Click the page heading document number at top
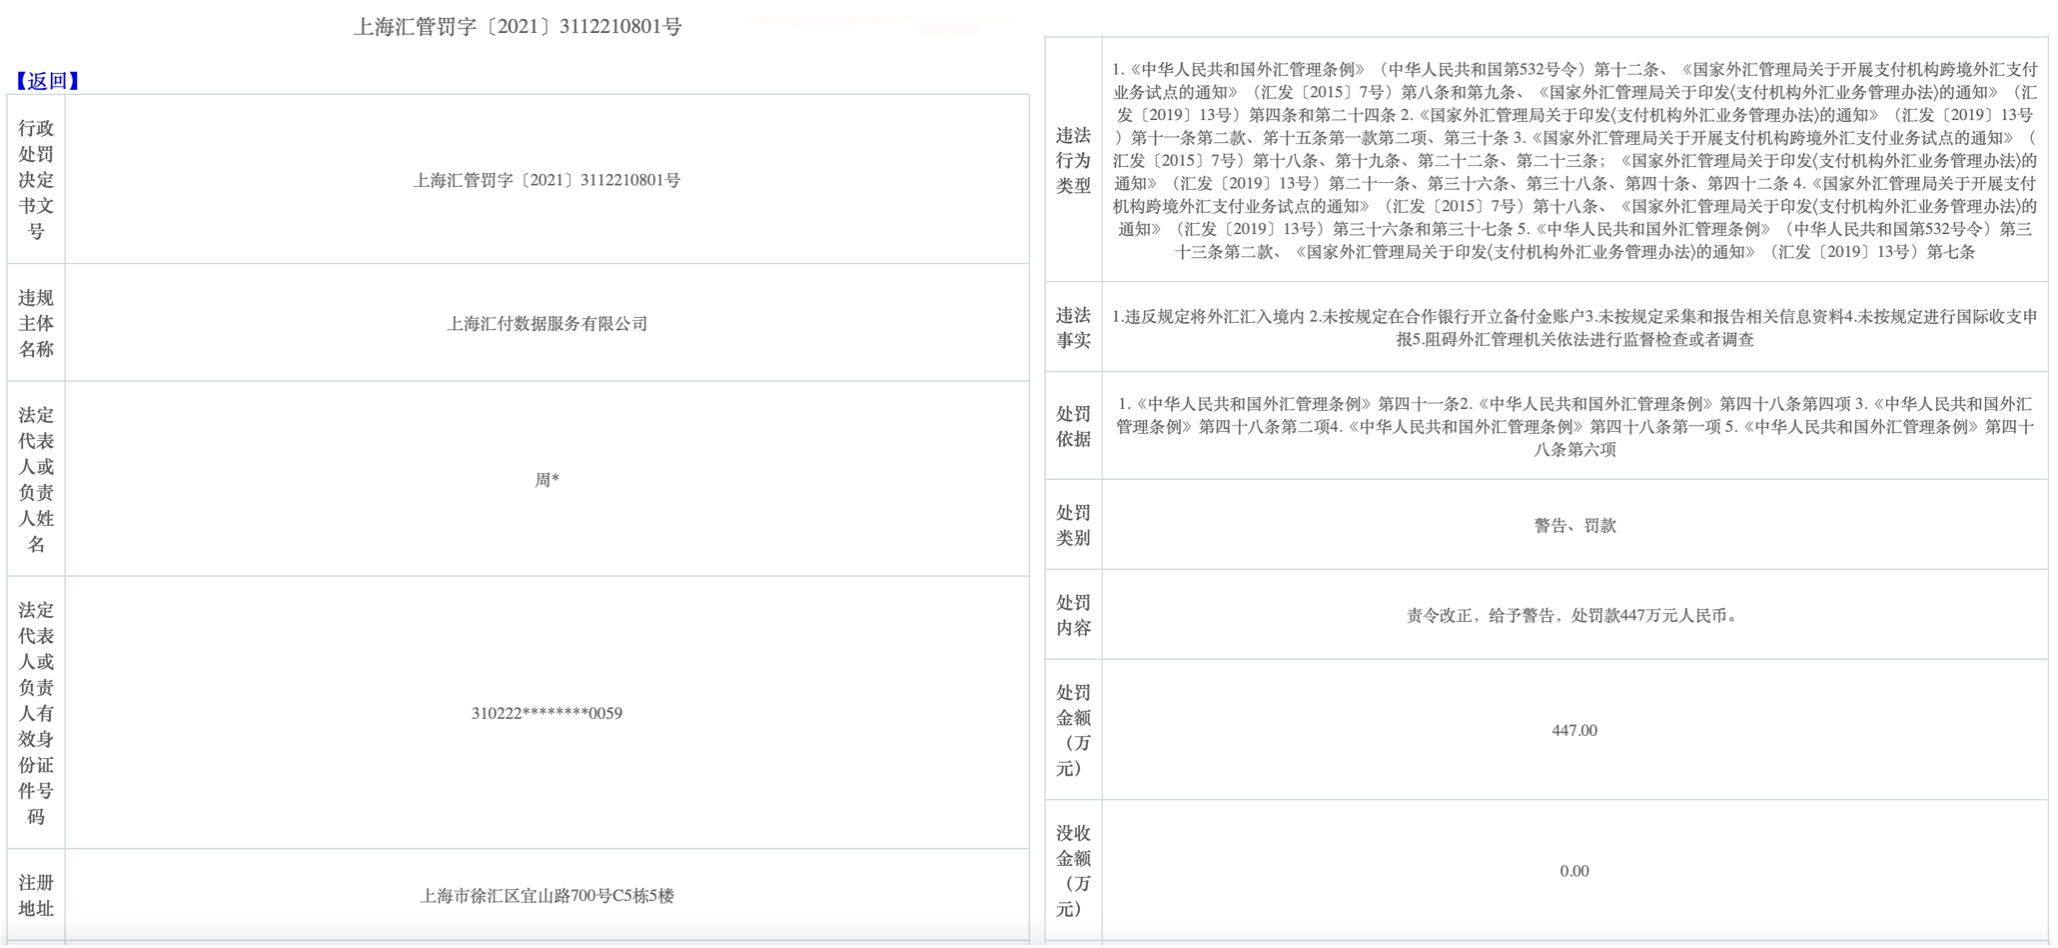Screen dimensions: 2058x948 pyautogui.click(x=517, y=27)
